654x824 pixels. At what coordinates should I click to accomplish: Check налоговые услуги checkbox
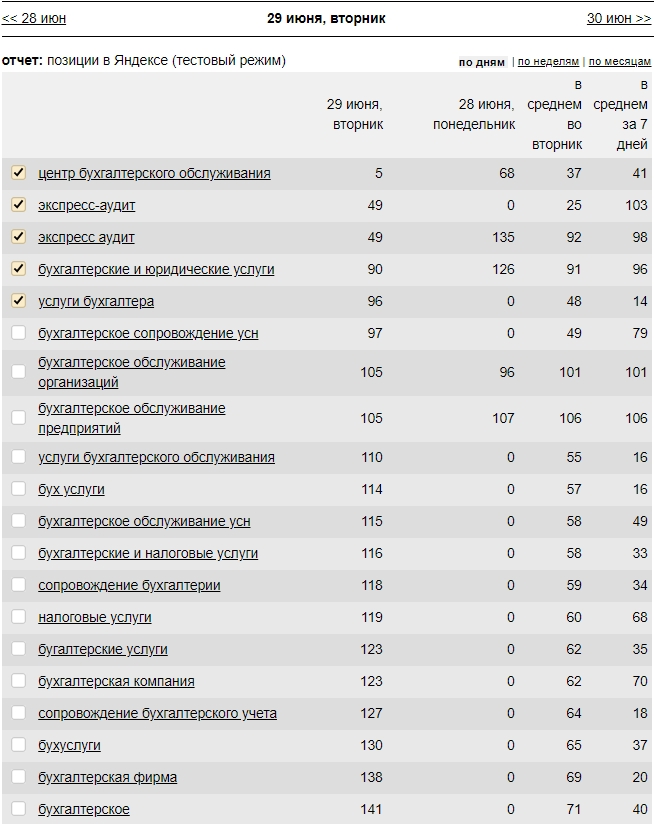click(x=18, y=616)
